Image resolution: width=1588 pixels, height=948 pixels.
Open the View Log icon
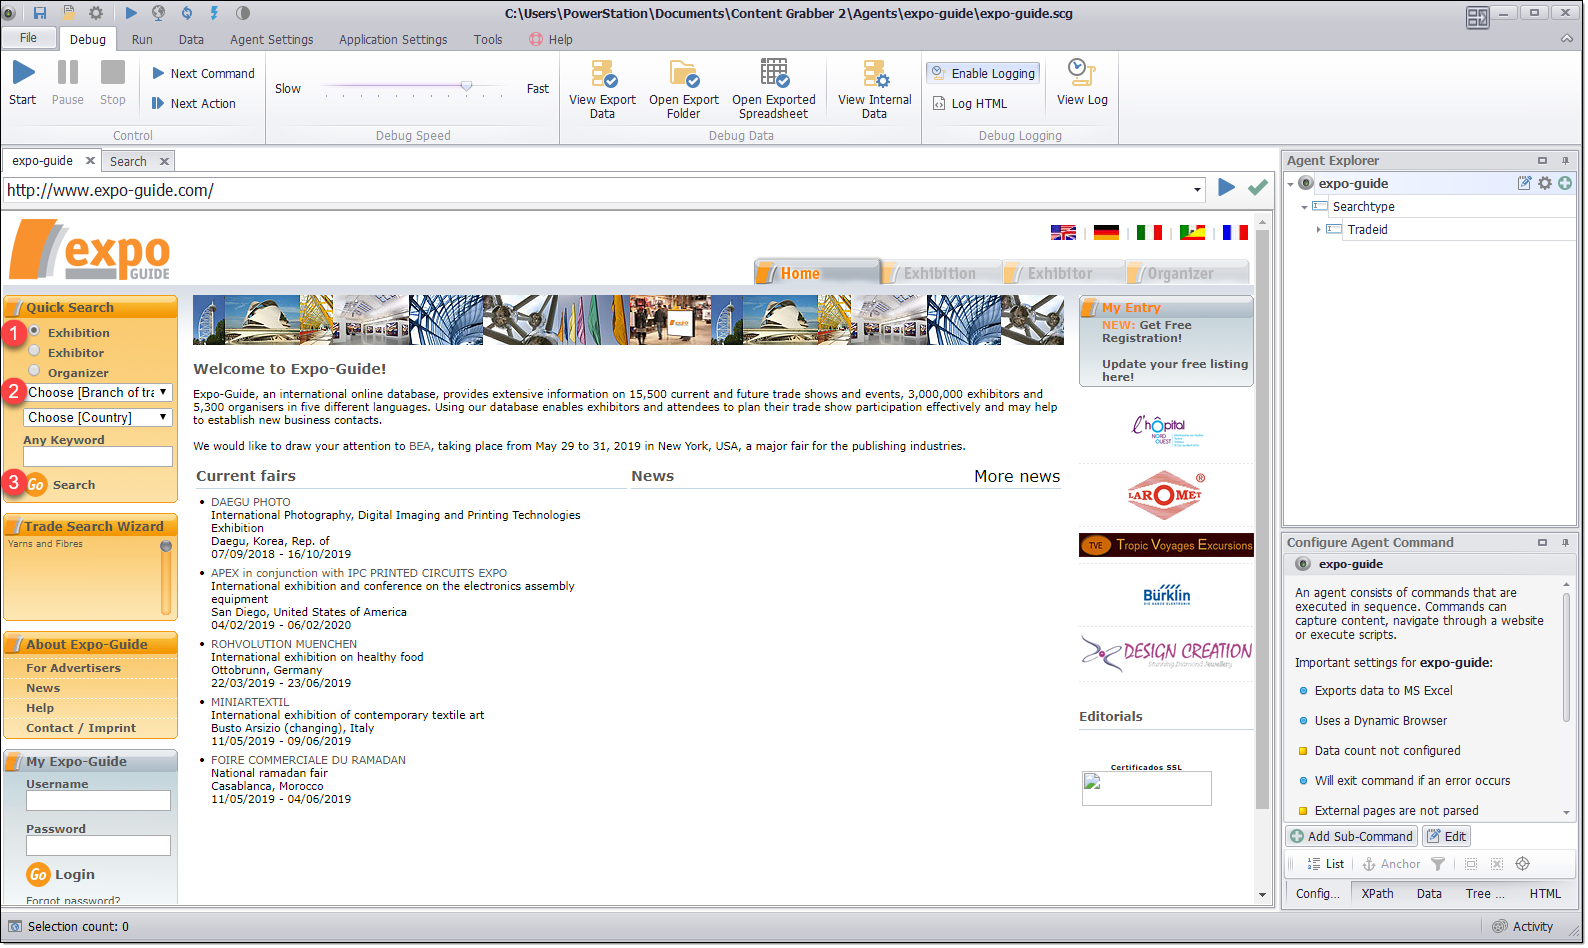point(1081,73)
